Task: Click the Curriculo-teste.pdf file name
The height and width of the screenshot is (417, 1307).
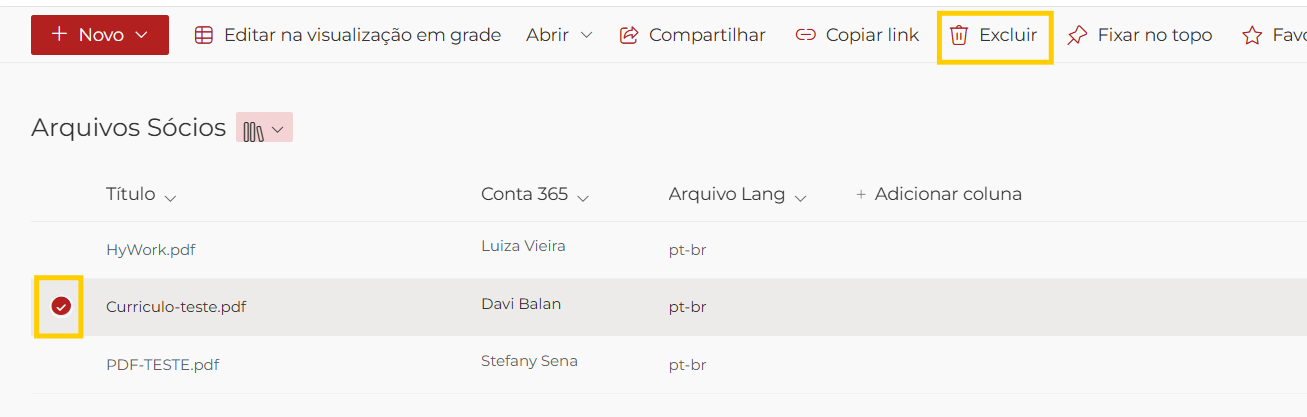Action: (x=176, y=307)
